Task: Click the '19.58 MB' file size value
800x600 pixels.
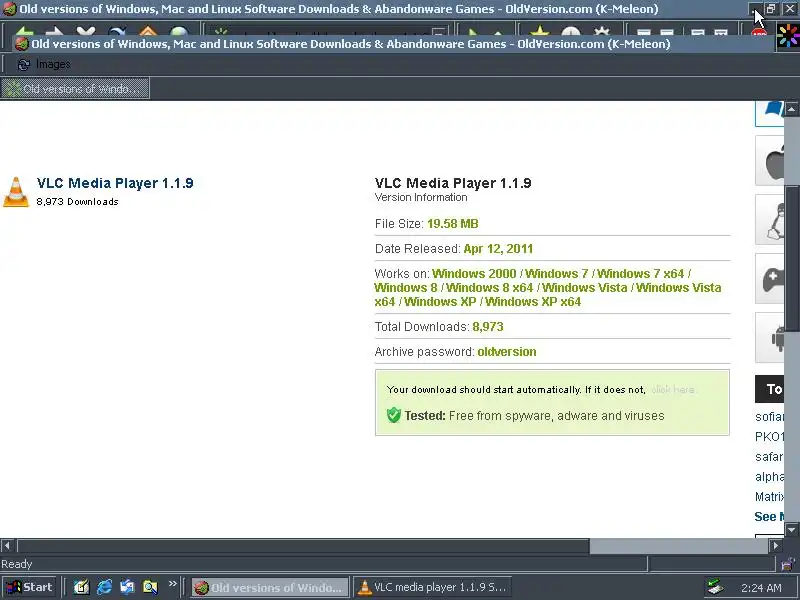Action: pyautogui.click(x=453, y=223)
